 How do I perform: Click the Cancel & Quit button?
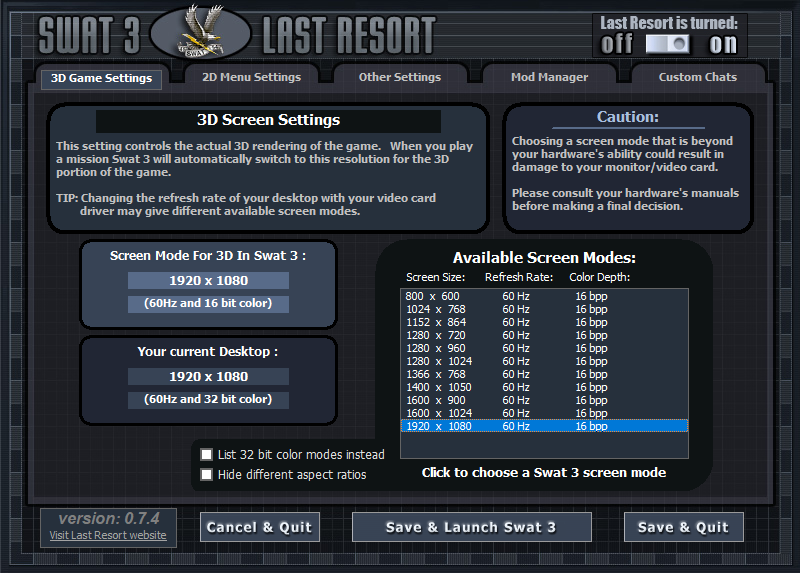coord(260,527)
